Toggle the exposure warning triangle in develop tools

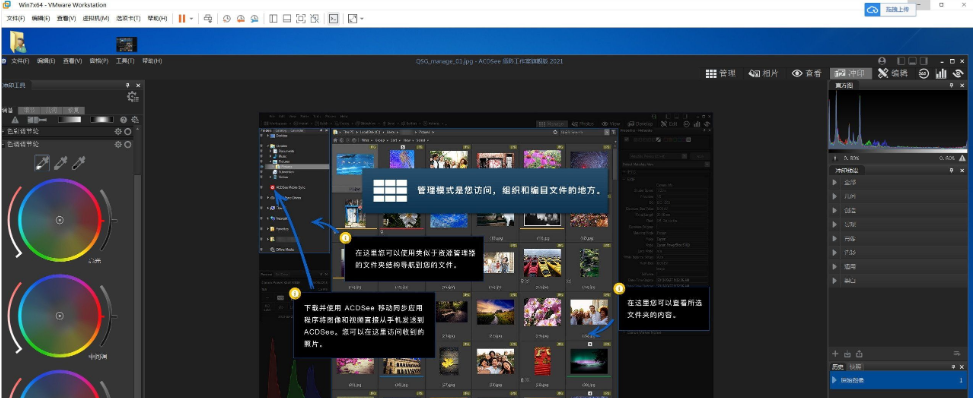16,119
